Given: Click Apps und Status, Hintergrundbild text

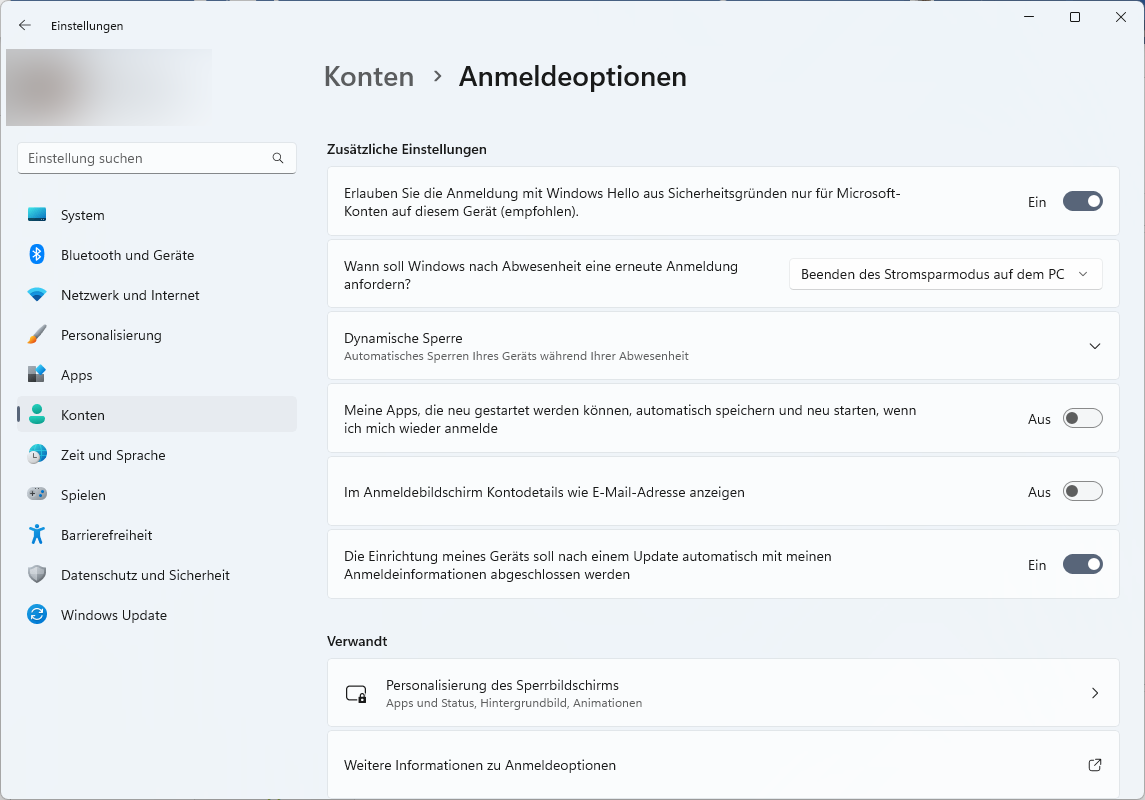Looking at the screenshot, I should pyautogui.click(x=514, y=703).
